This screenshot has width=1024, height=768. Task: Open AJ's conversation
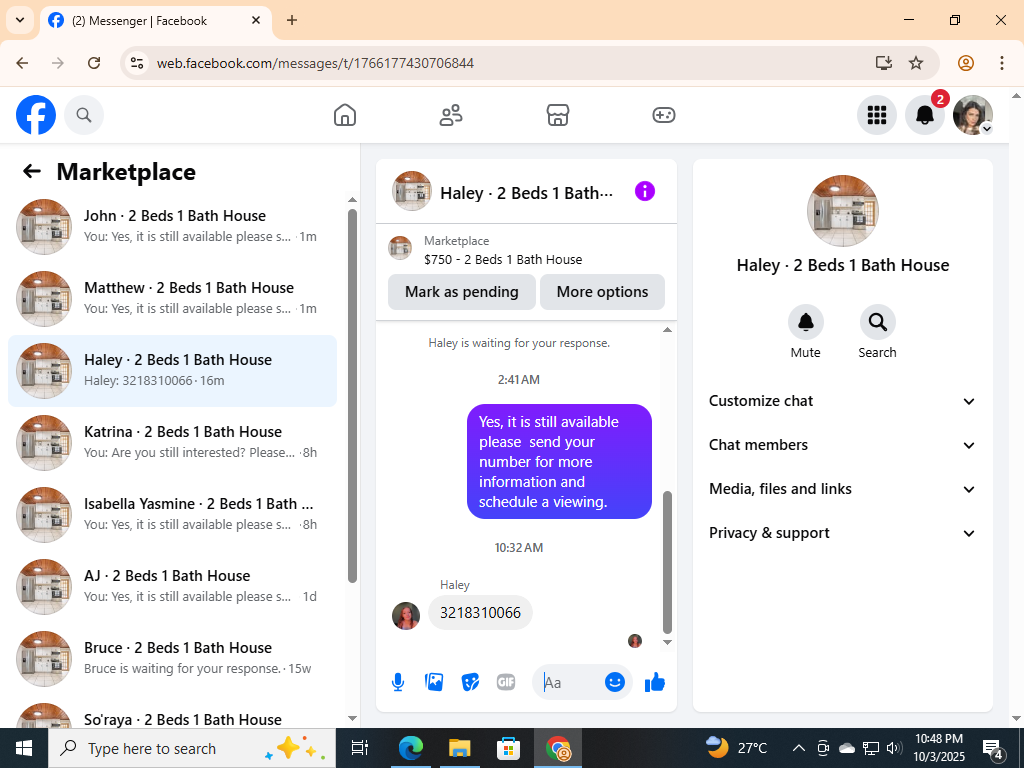point(172,586)
